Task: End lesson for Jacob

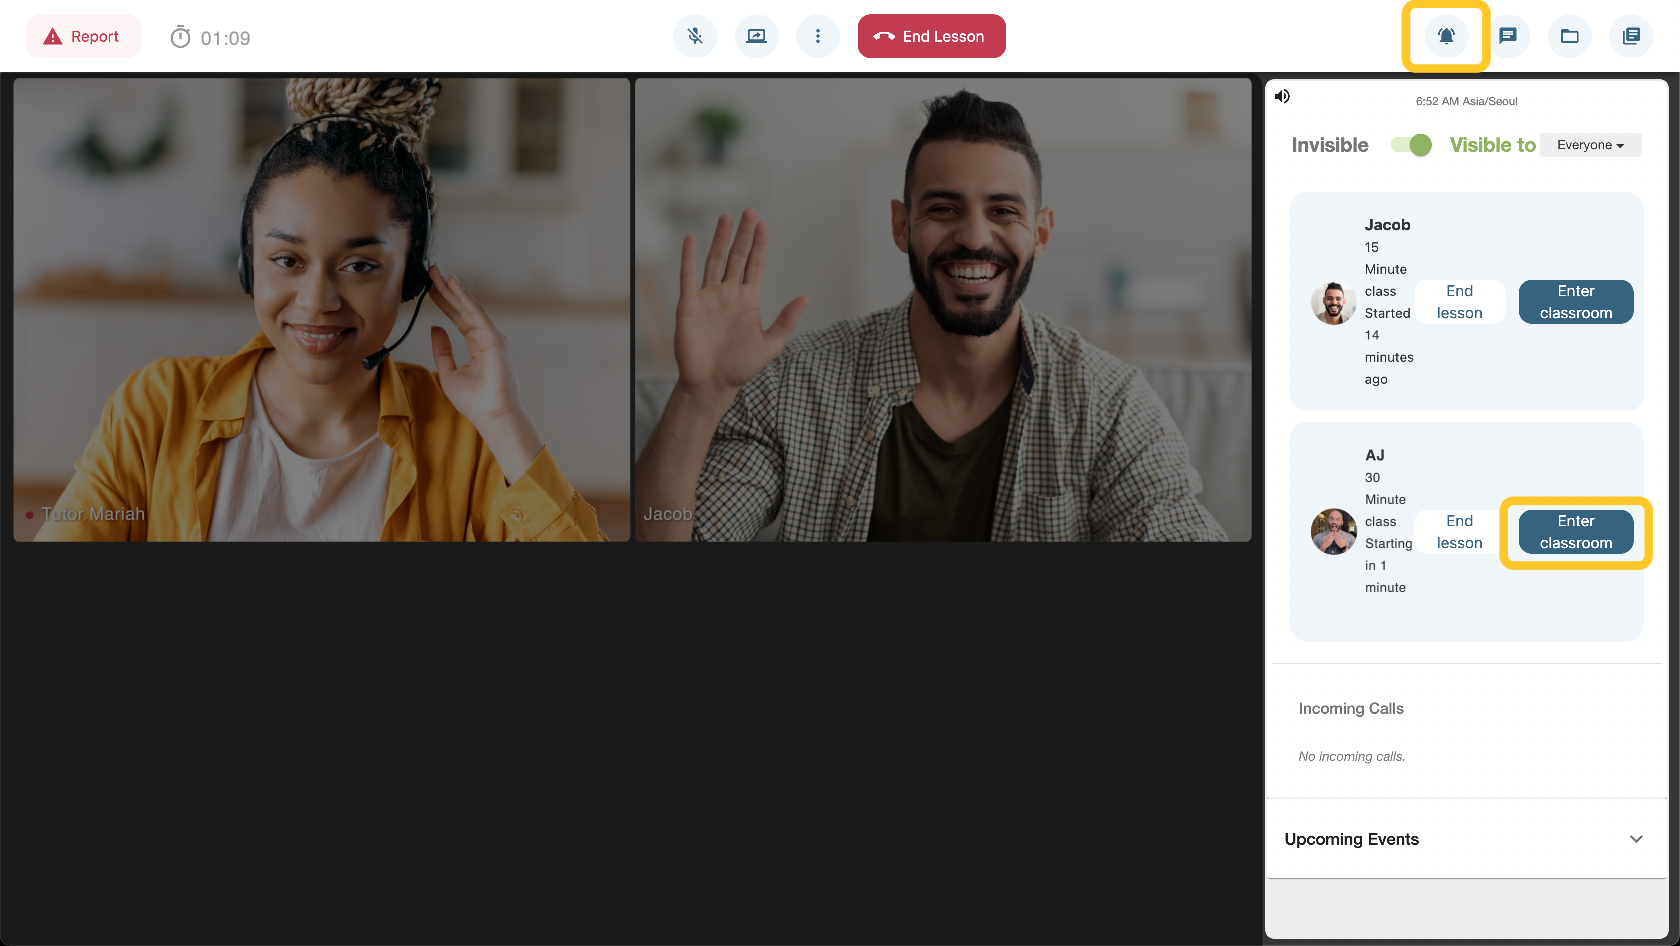Action: [x=1460, y=302]
